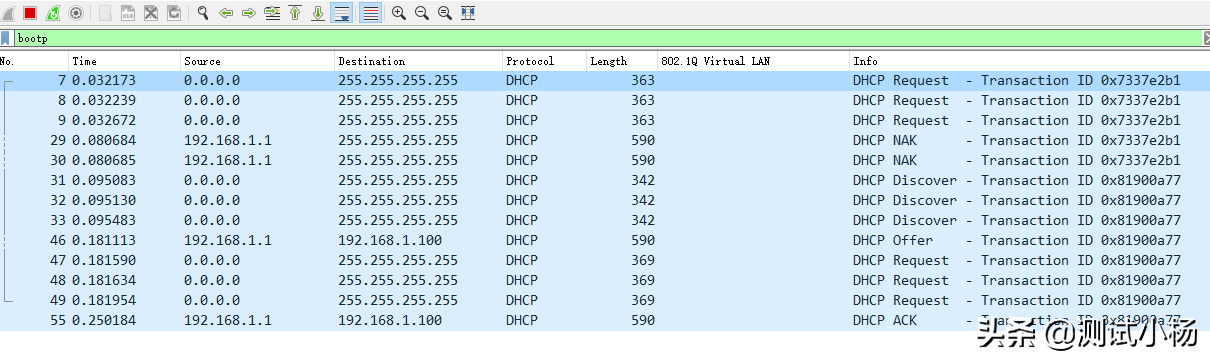Select packet 33 DHCP Discover row
The image size is (1210, 361).
(x=605, y=220)
